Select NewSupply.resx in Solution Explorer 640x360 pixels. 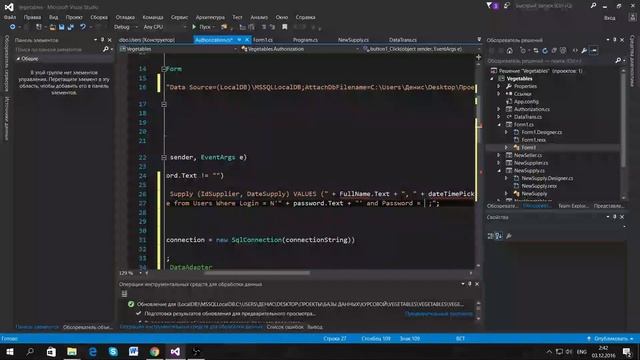pos(539,186)
